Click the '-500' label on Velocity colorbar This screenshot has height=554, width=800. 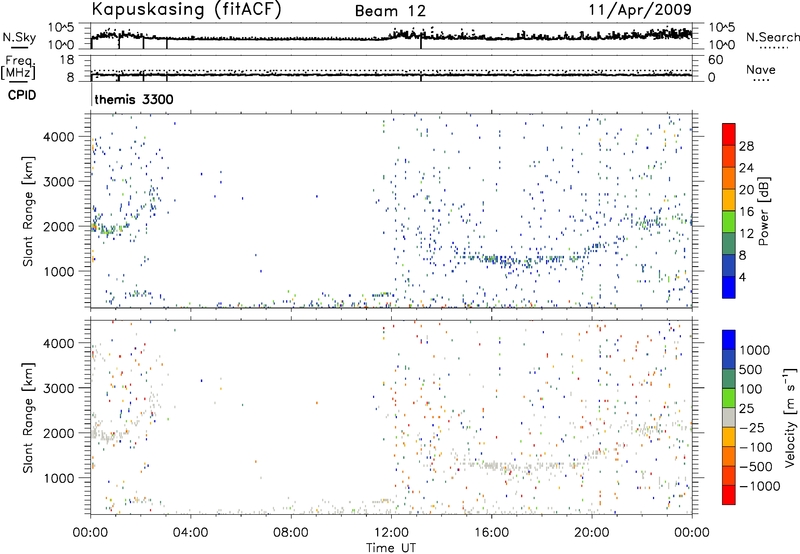point(756,466)
